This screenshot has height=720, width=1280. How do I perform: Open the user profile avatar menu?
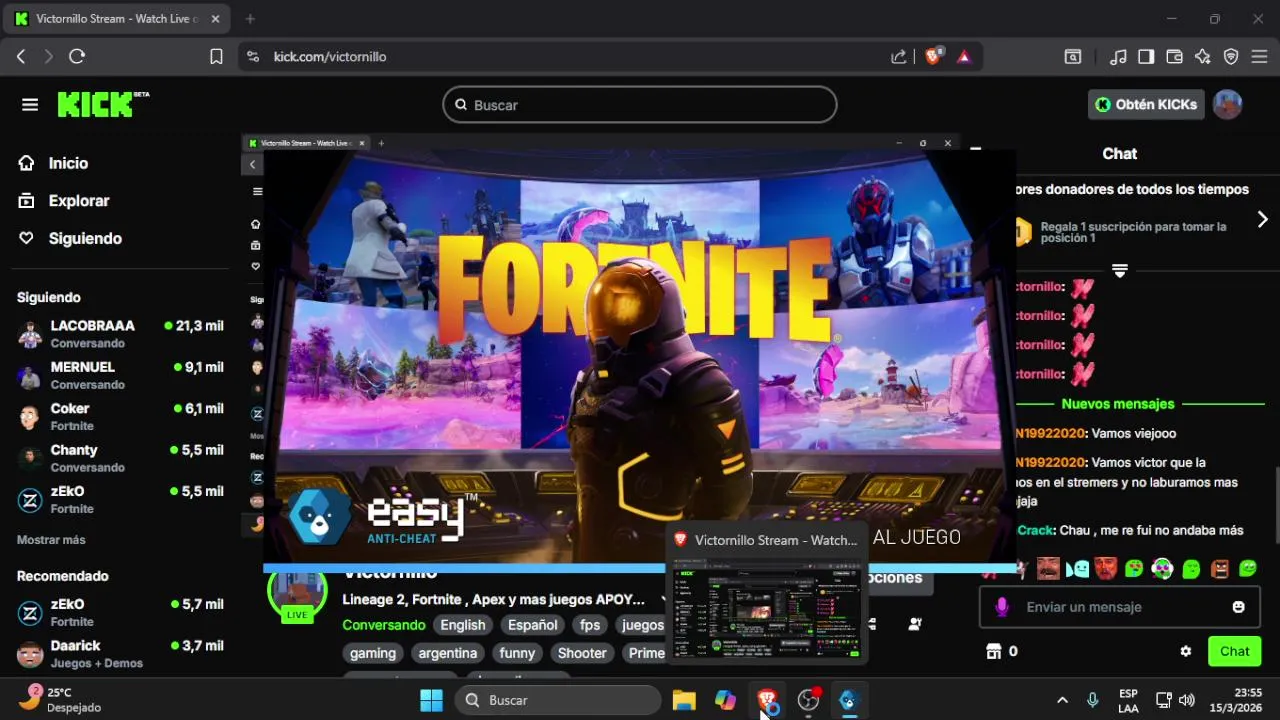[1227, 105]
